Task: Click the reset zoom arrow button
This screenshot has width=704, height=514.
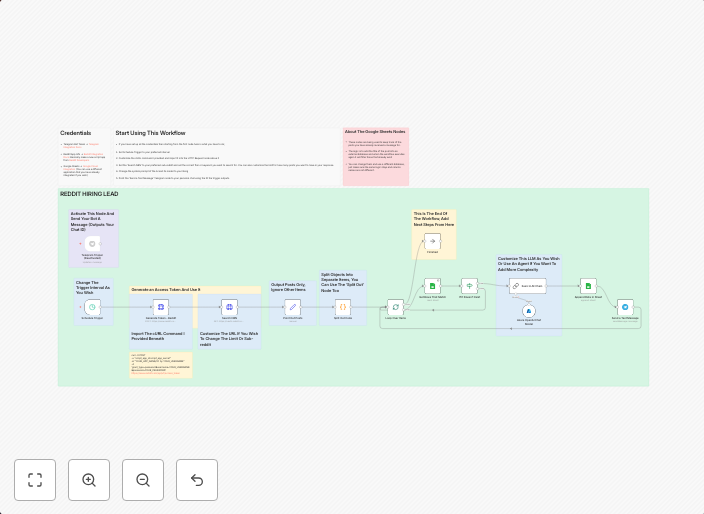Action: tap(197, 480)
